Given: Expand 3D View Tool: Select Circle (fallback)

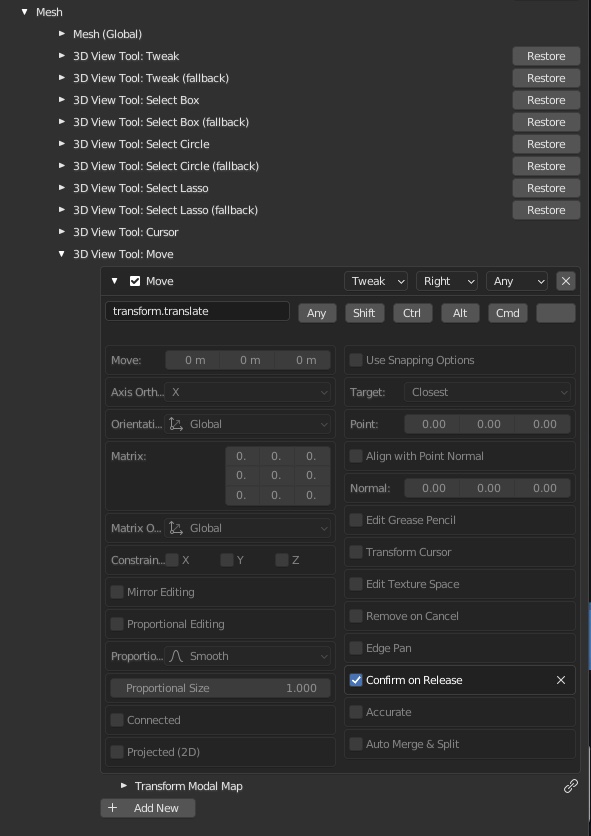Looking at the screenshot, I should pyautogui.click(x=62, y=166).
